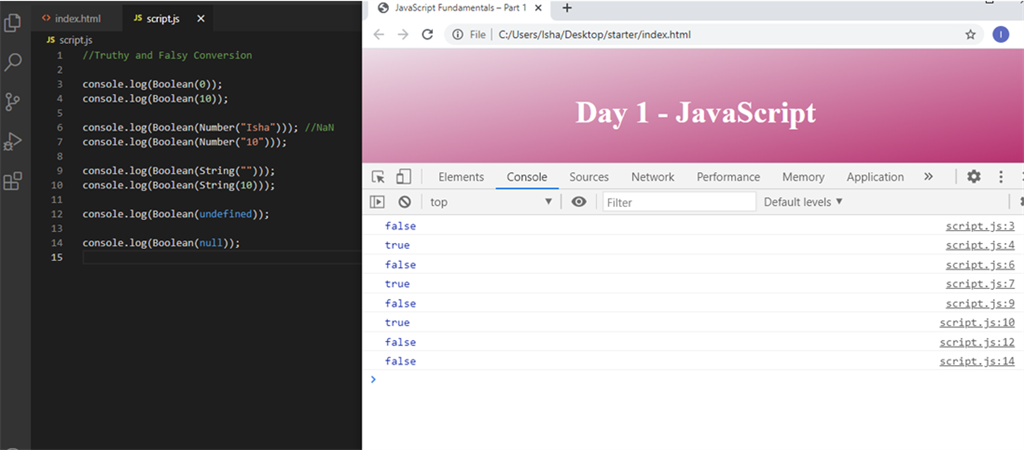Reload the page in Chrome
Viewport: 1024px width, 450px height.
pos(428,35)
